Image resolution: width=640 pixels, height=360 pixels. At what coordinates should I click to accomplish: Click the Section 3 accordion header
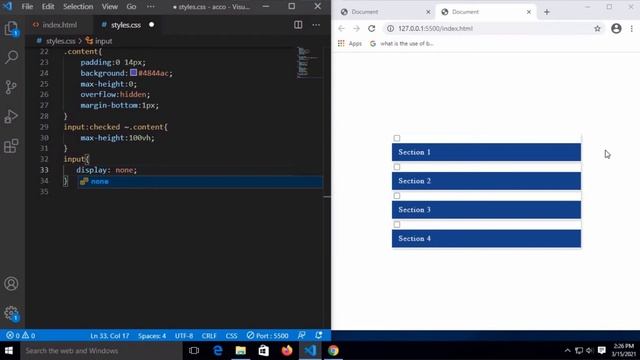tap(486, 210)
